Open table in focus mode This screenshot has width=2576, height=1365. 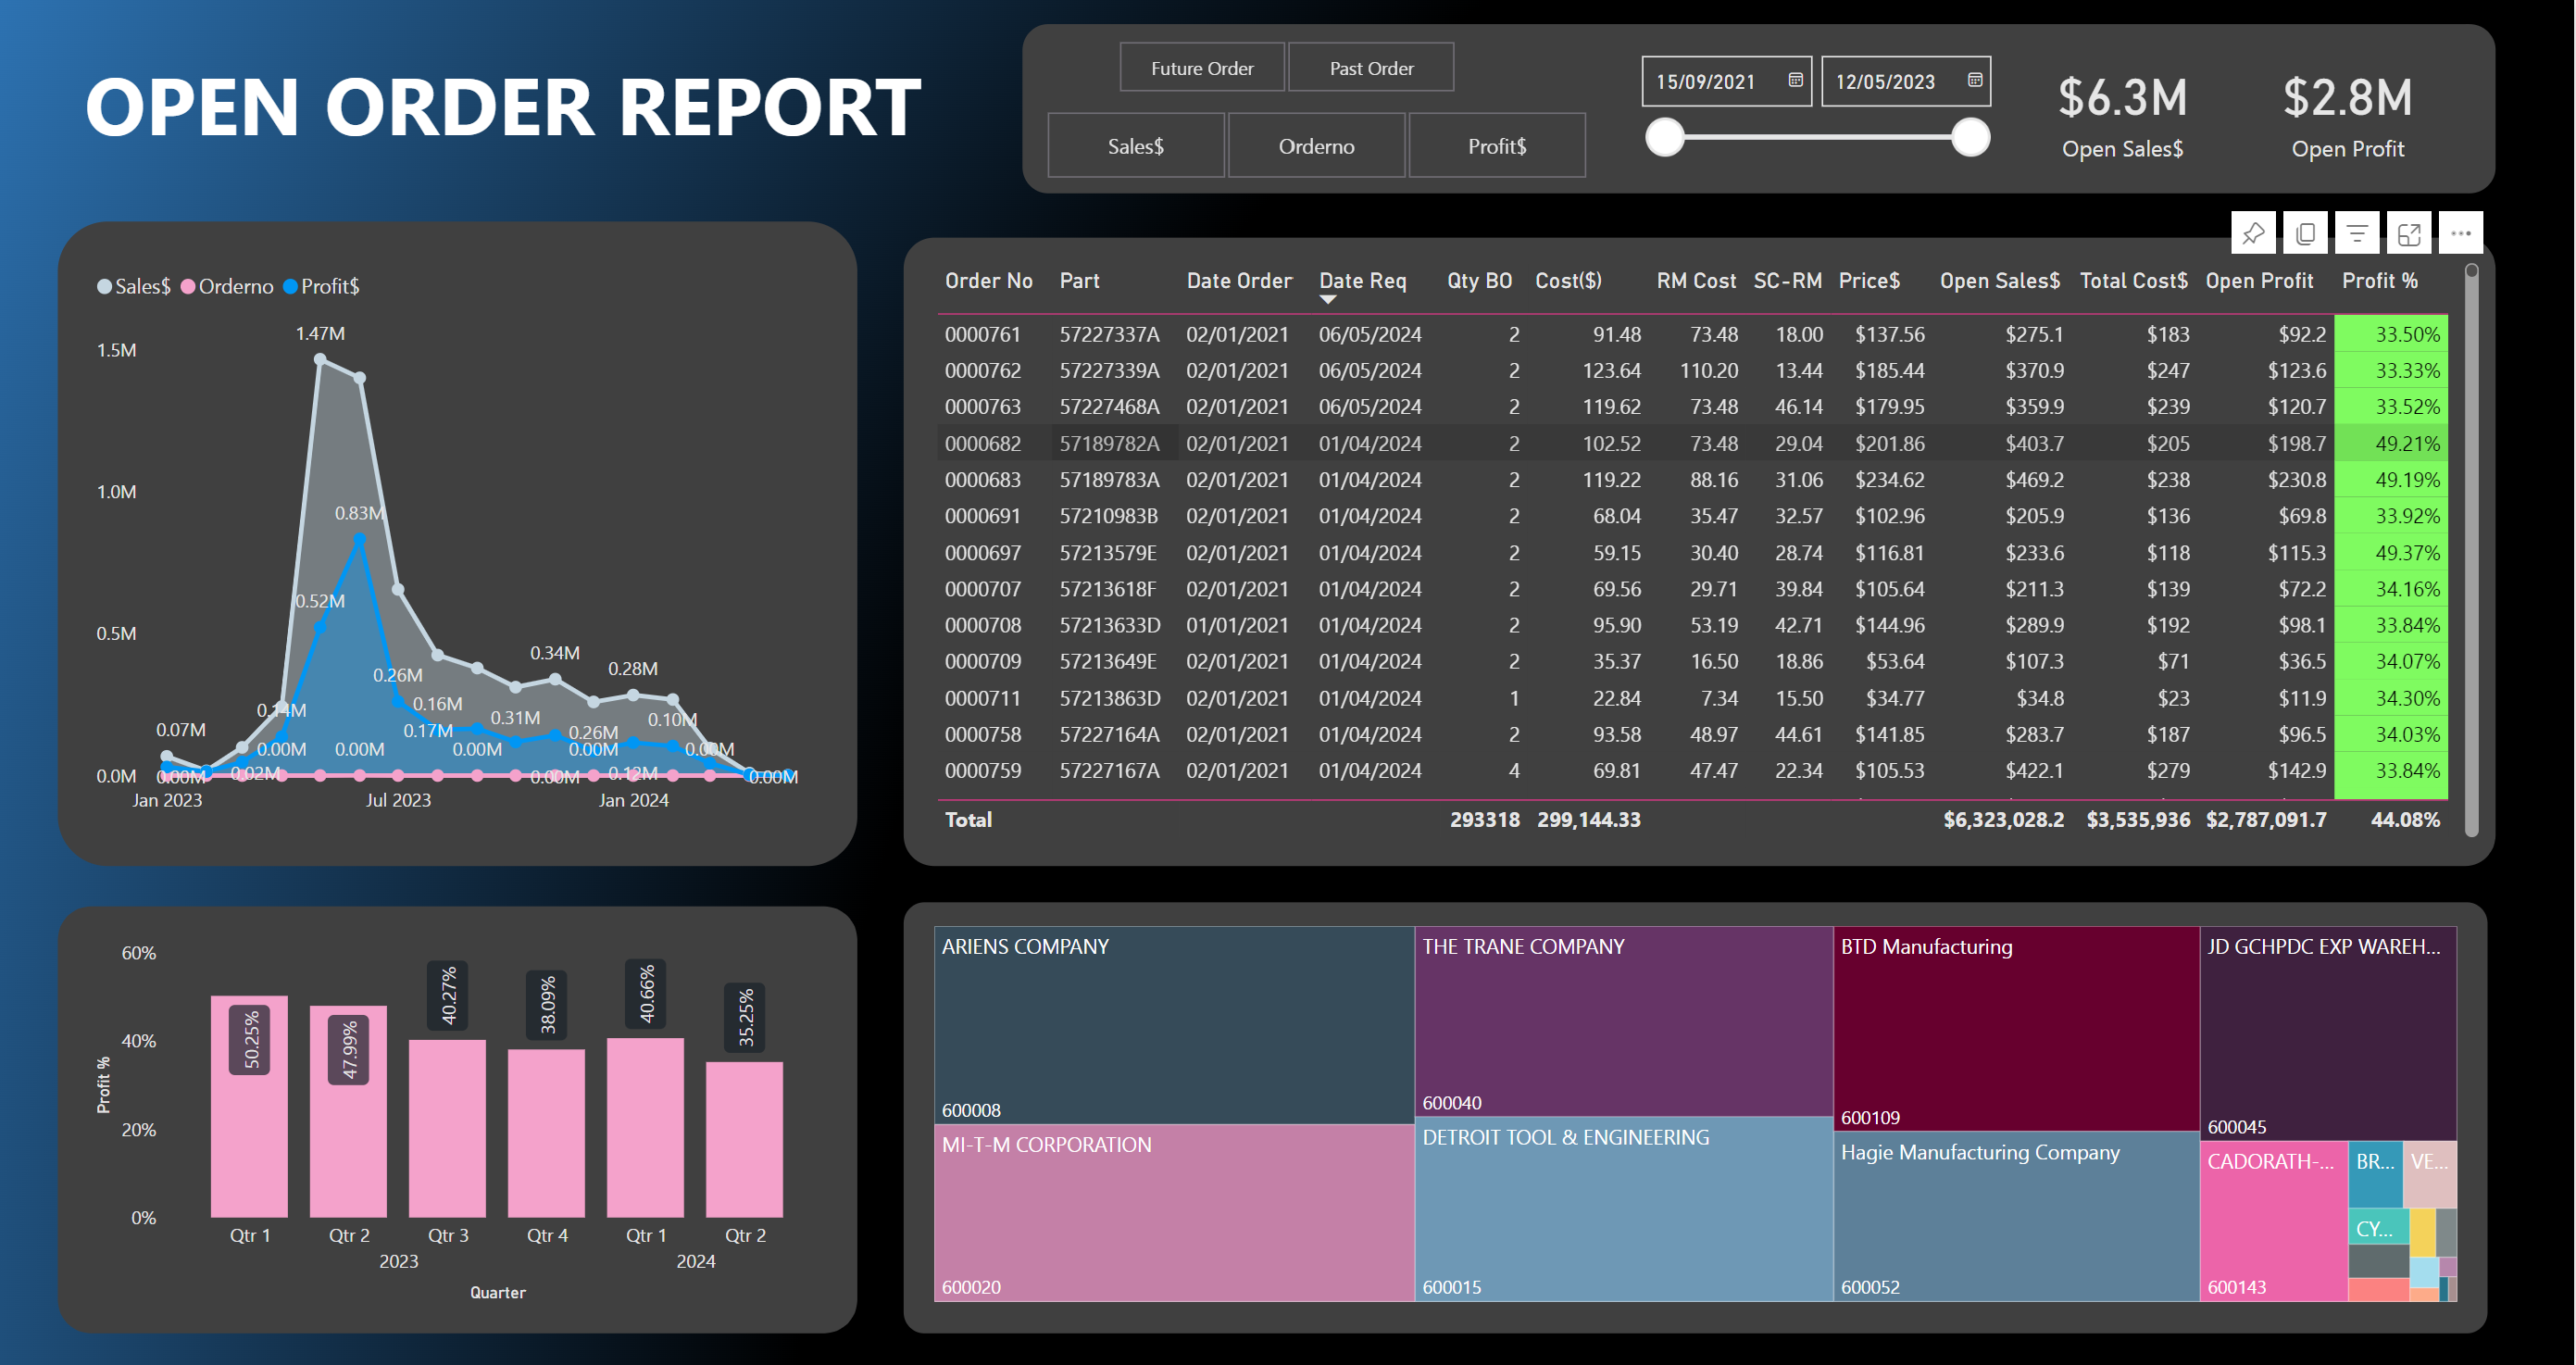(x=2409, y=234)
